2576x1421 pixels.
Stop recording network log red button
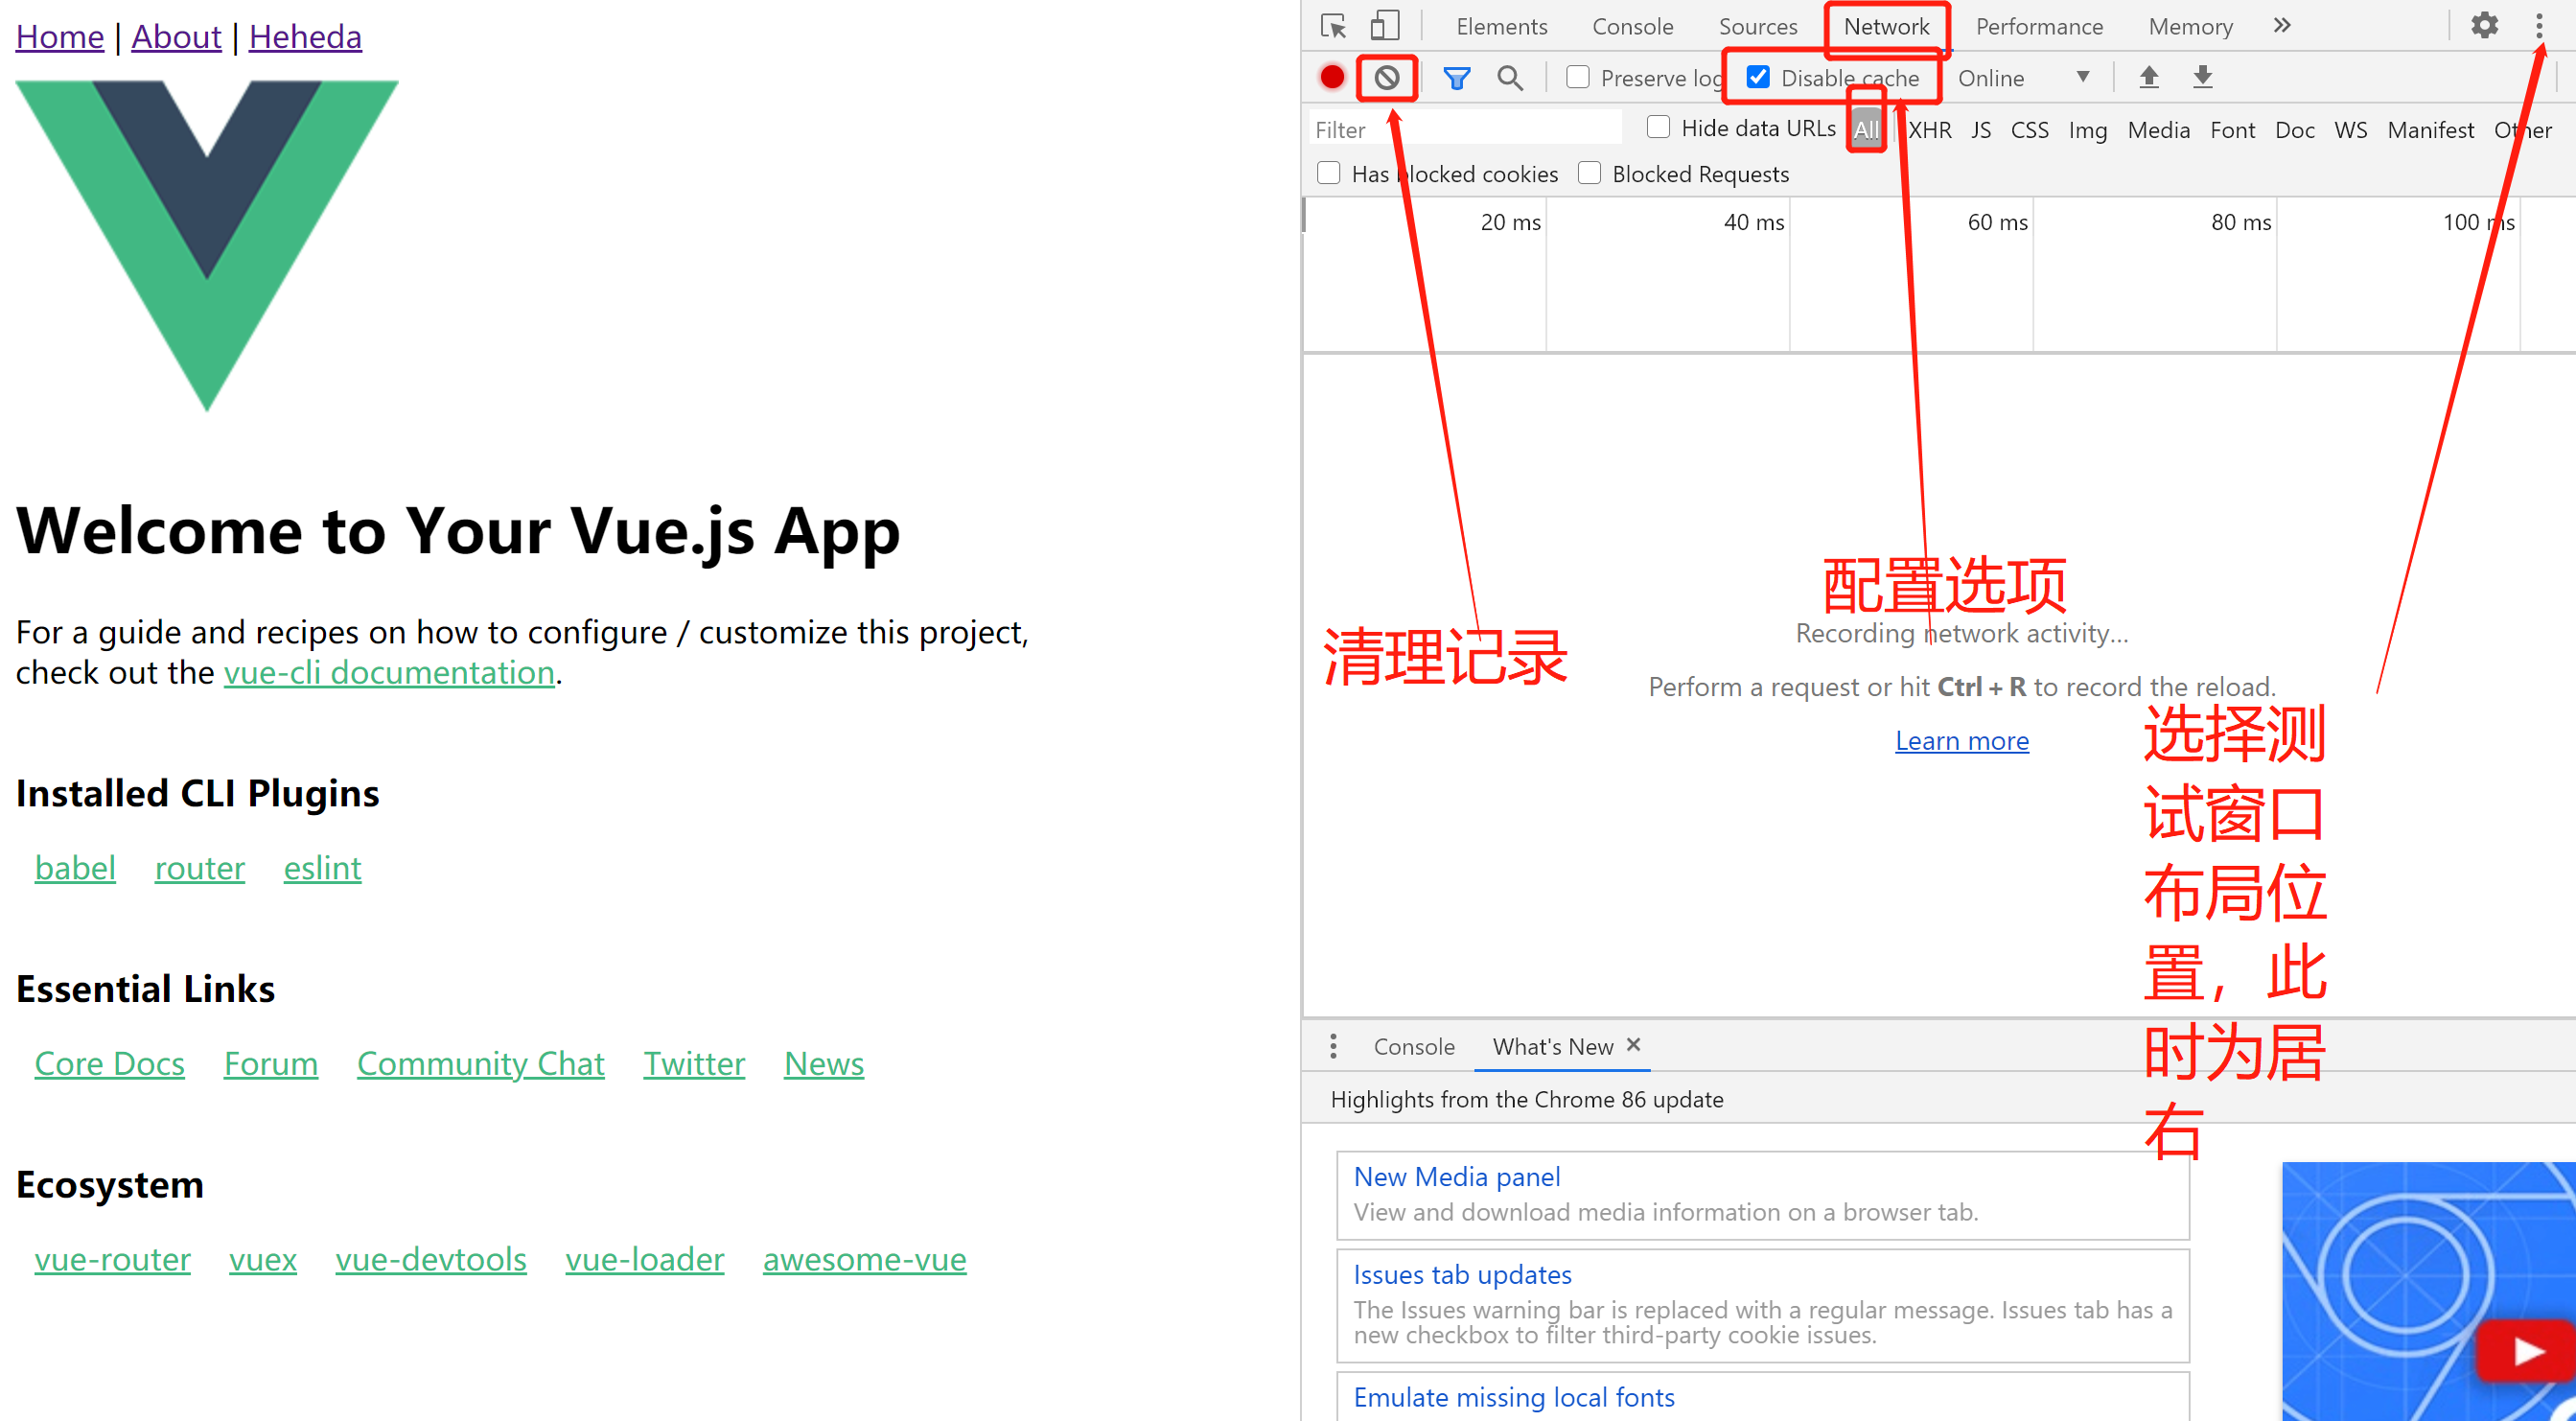click(x=1332, y=77)
